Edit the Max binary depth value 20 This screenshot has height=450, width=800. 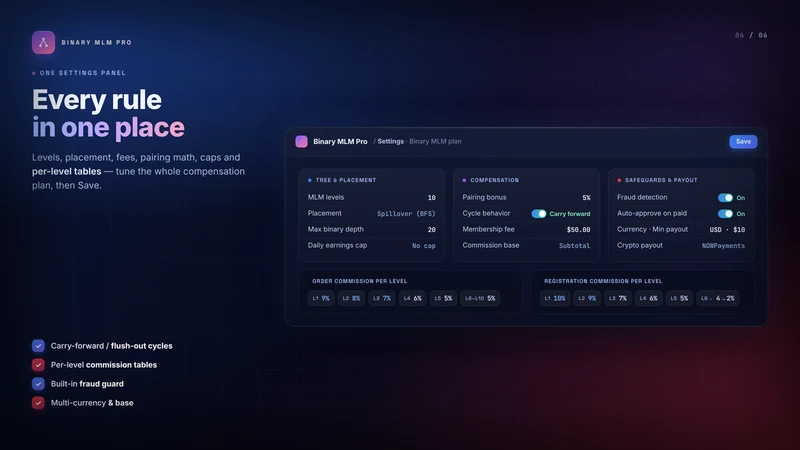pyautogui.click(x=432, y=230)
